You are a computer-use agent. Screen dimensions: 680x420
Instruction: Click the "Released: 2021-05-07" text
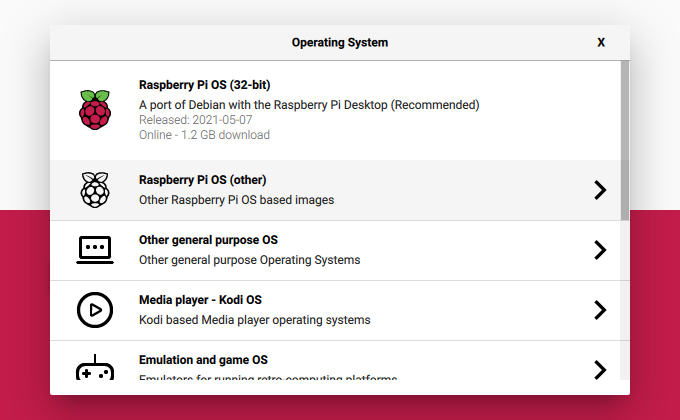(196, 120)
